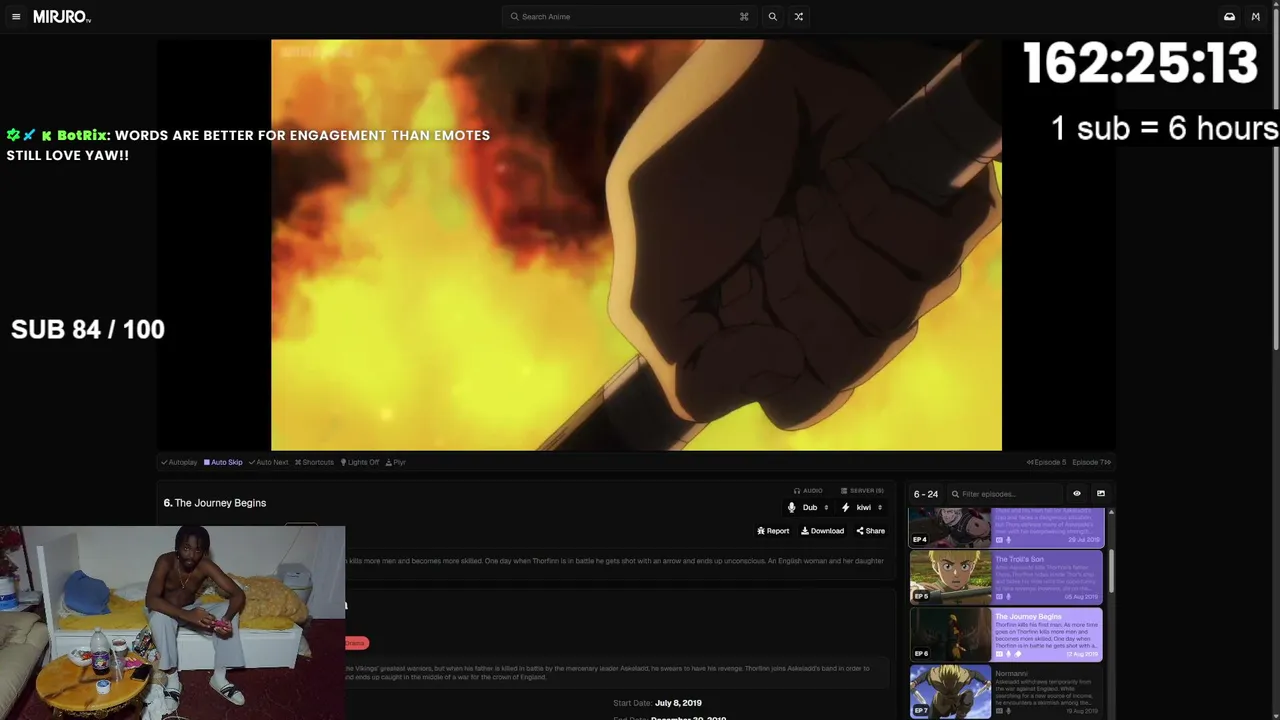Viewport: 1280px width, 720px height.
Task: Toggle the Auto Next option
Action: [268, 462]
